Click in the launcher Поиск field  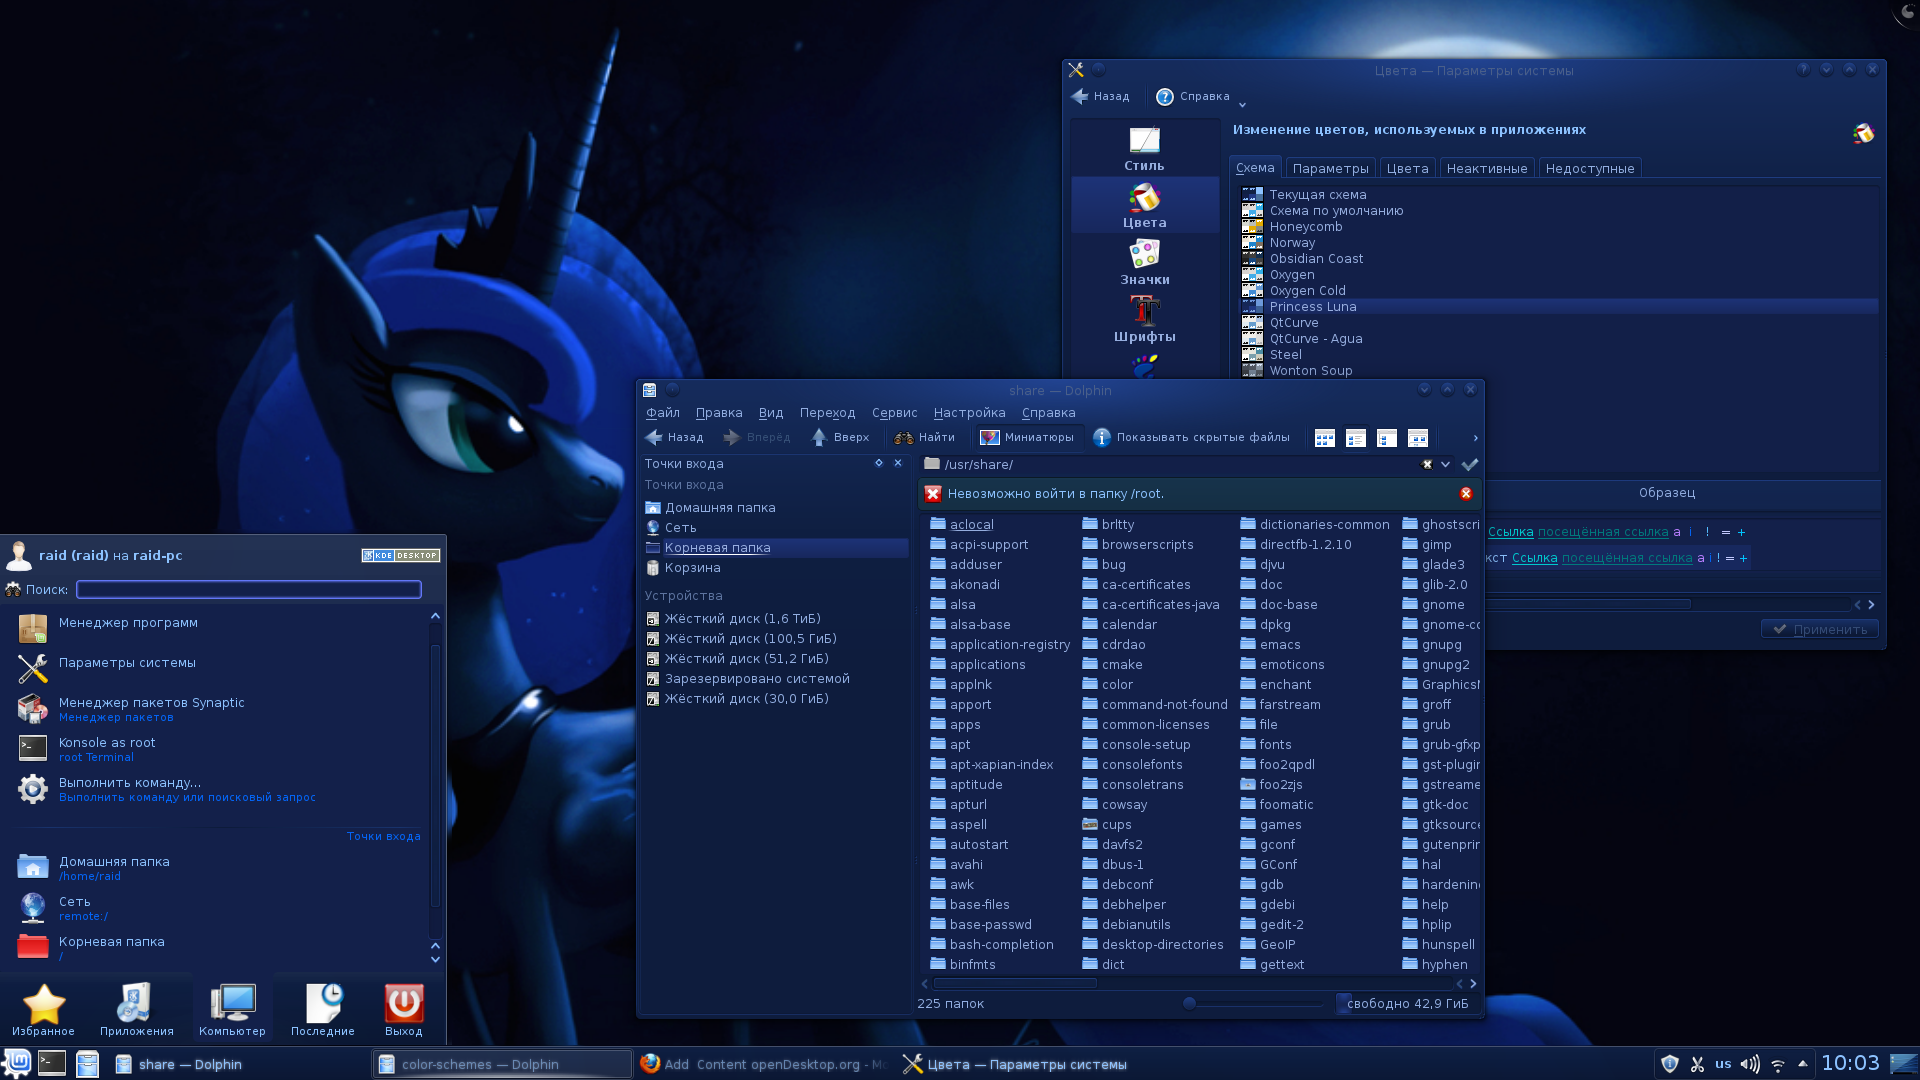248,589
